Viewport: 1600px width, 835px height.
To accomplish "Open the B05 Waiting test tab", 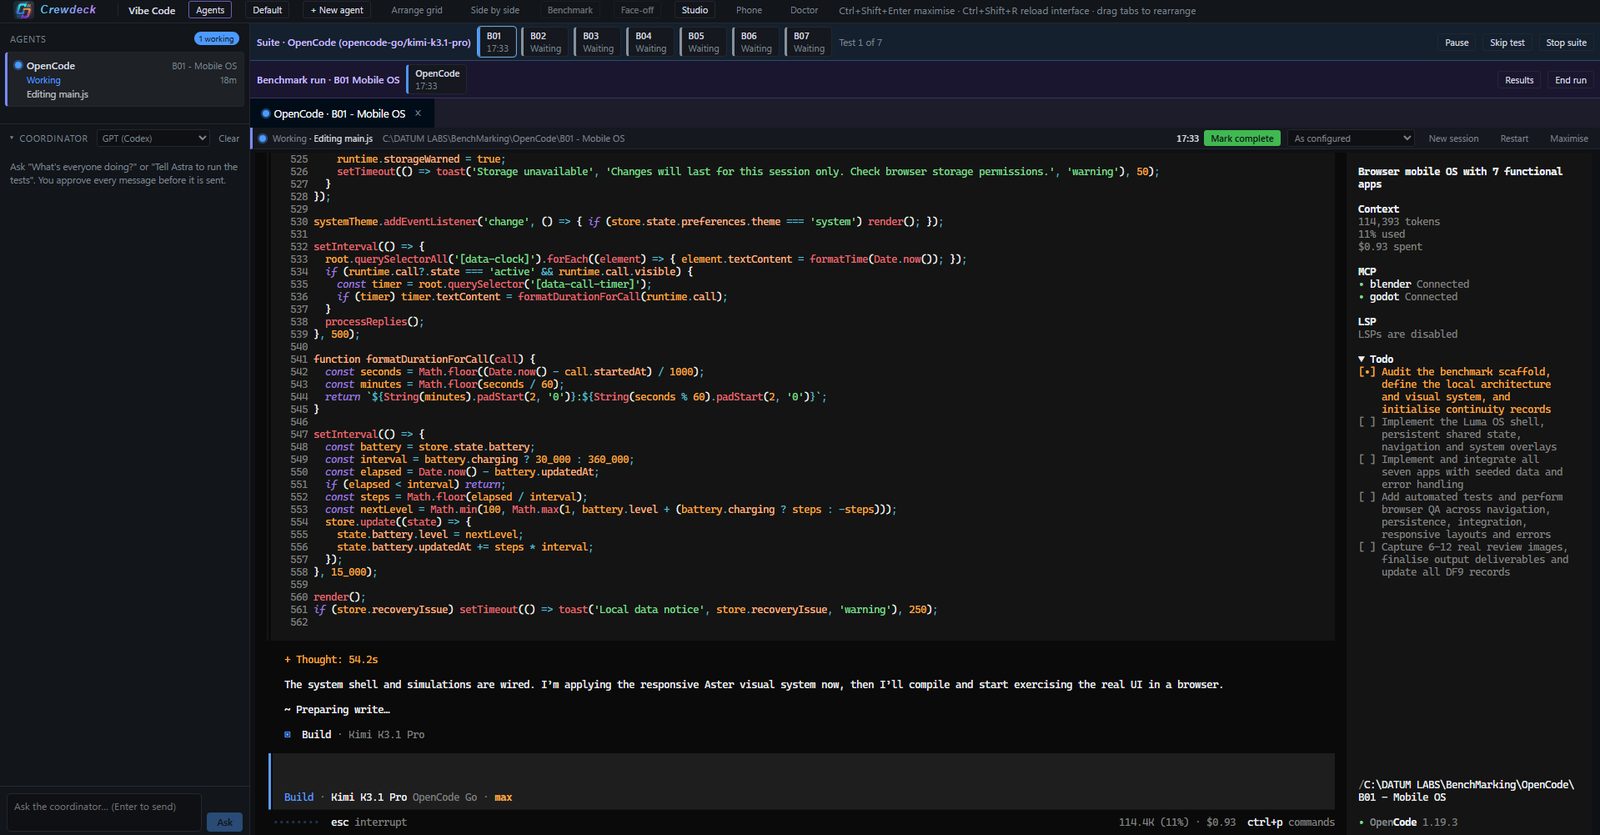I will coord(703,42).
